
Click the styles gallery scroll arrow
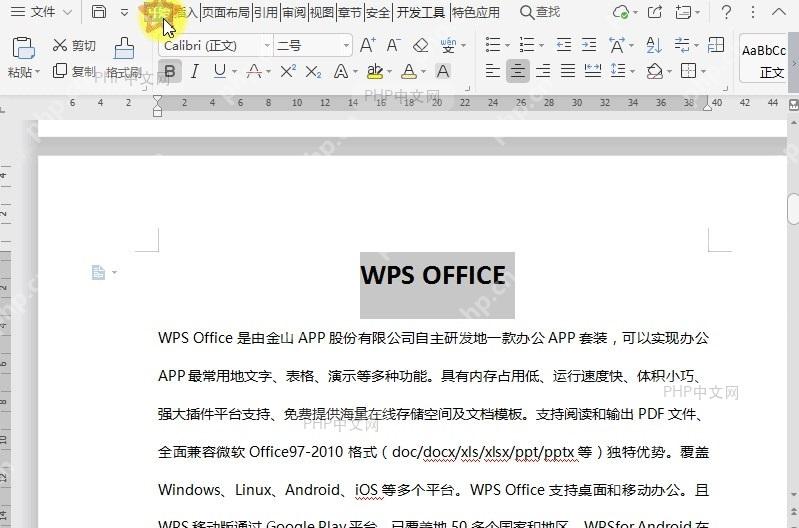point(794,64)
